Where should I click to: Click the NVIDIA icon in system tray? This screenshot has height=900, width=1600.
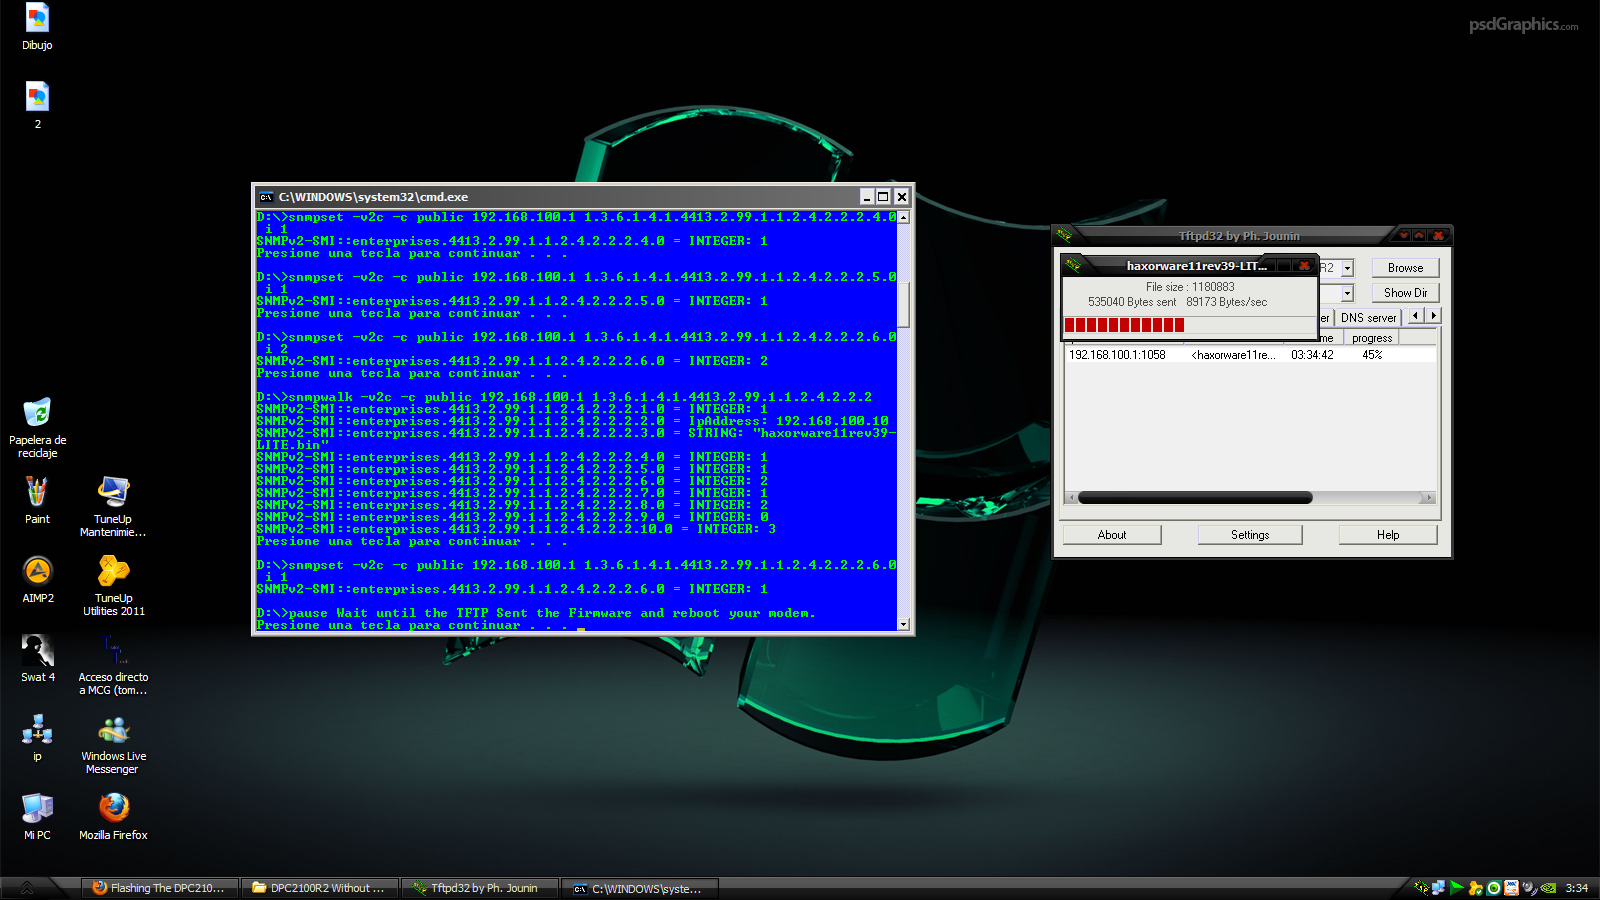(x=1548, y=888)
